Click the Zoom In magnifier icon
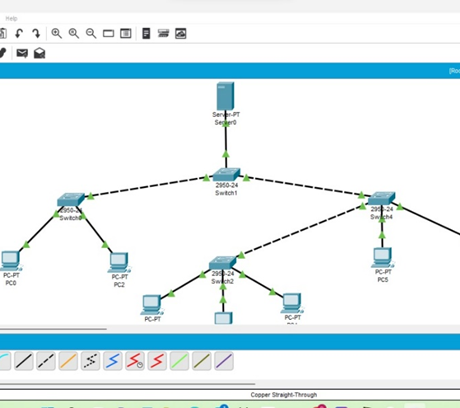 click(x=56, y=33)
